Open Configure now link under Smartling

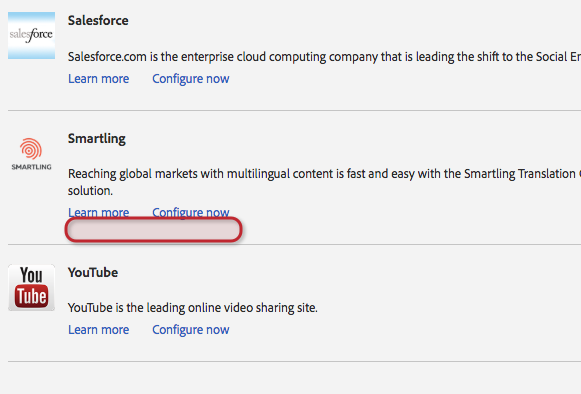click(x=191, y=212)
